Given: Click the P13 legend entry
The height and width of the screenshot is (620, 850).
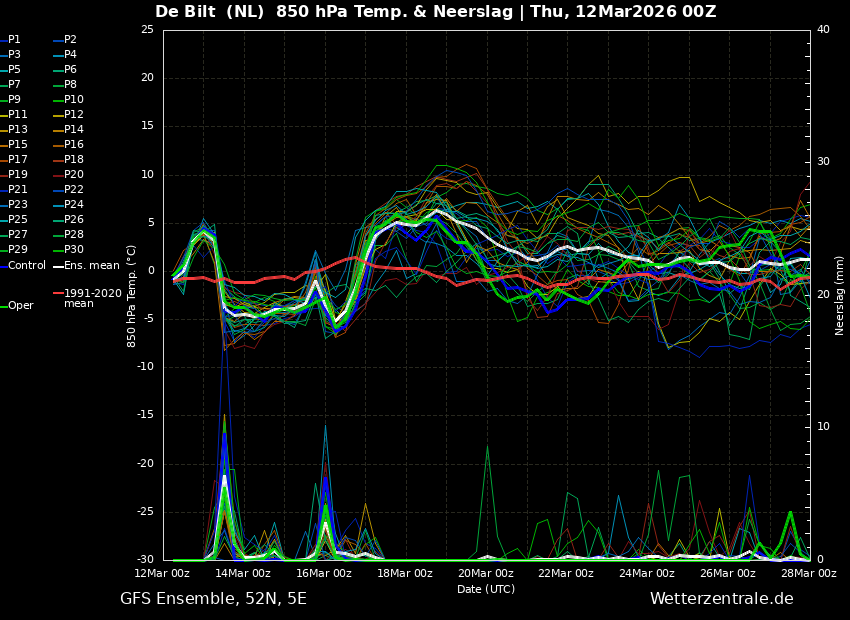Looking at the screenshot, I should pyautogui.click(x=18, y=130).
